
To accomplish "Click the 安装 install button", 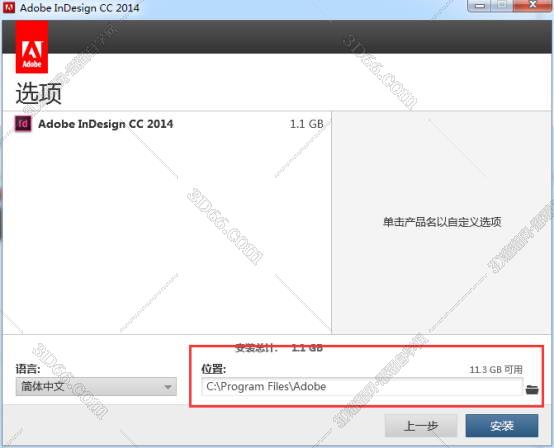I will click(502, 426).
